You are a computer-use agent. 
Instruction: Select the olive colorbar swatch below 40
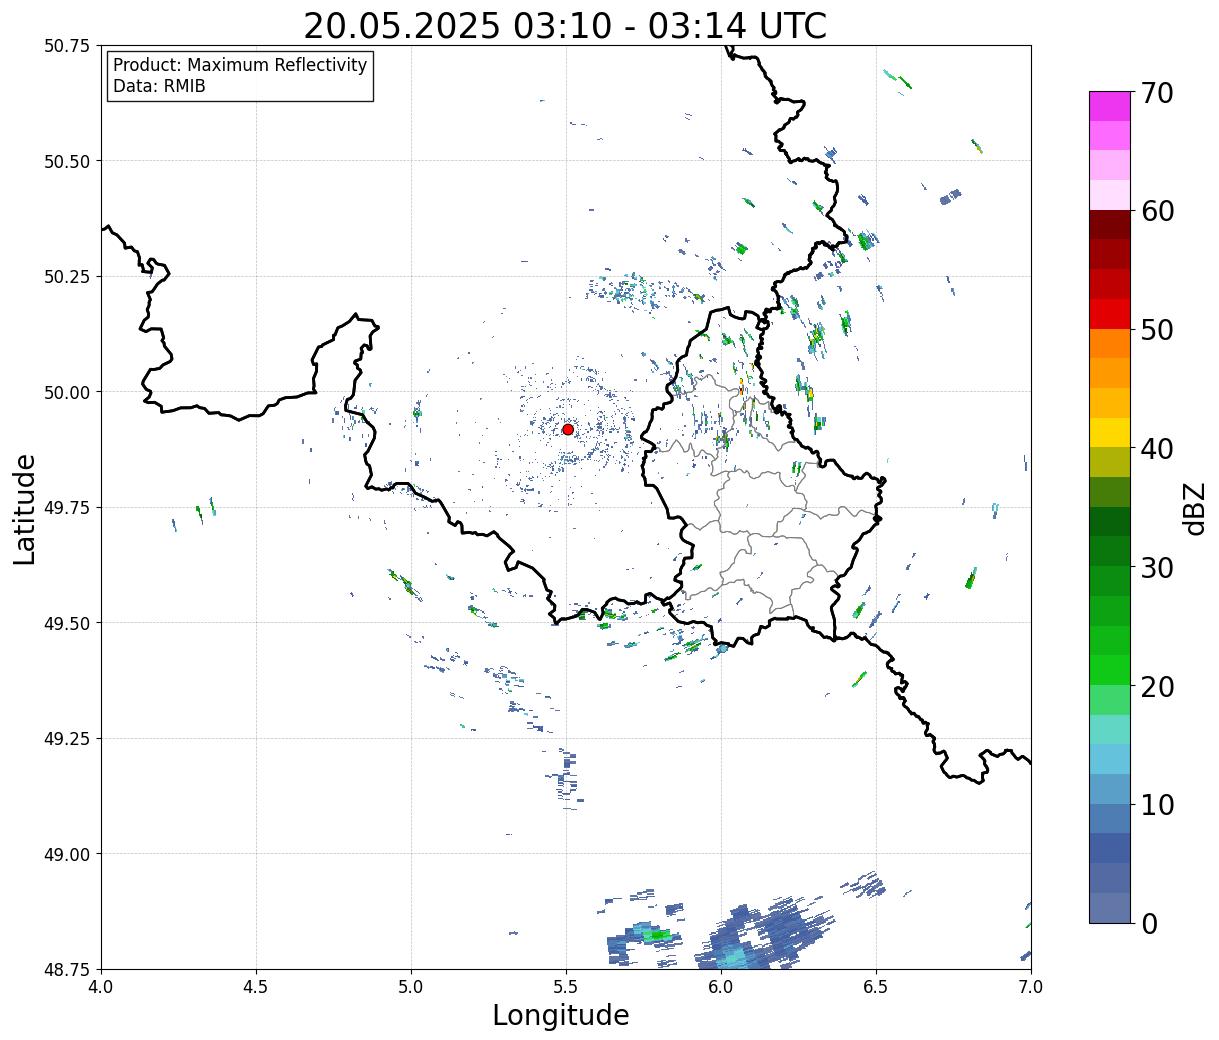(1110, 462)
